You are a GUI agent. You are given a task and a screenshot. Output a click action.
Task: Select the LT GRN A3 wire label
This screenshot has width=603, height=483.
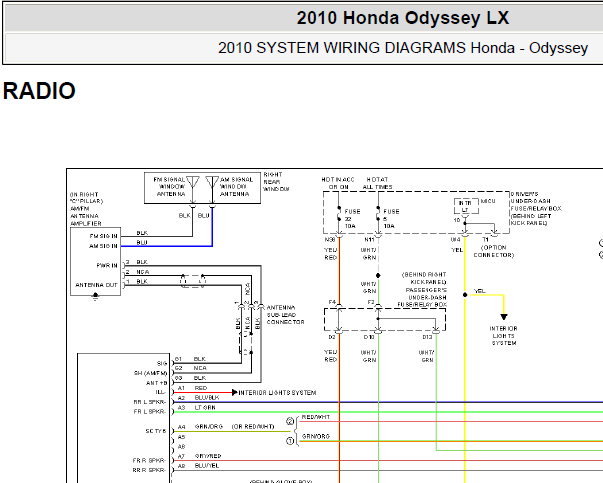(x=205, y=407)
